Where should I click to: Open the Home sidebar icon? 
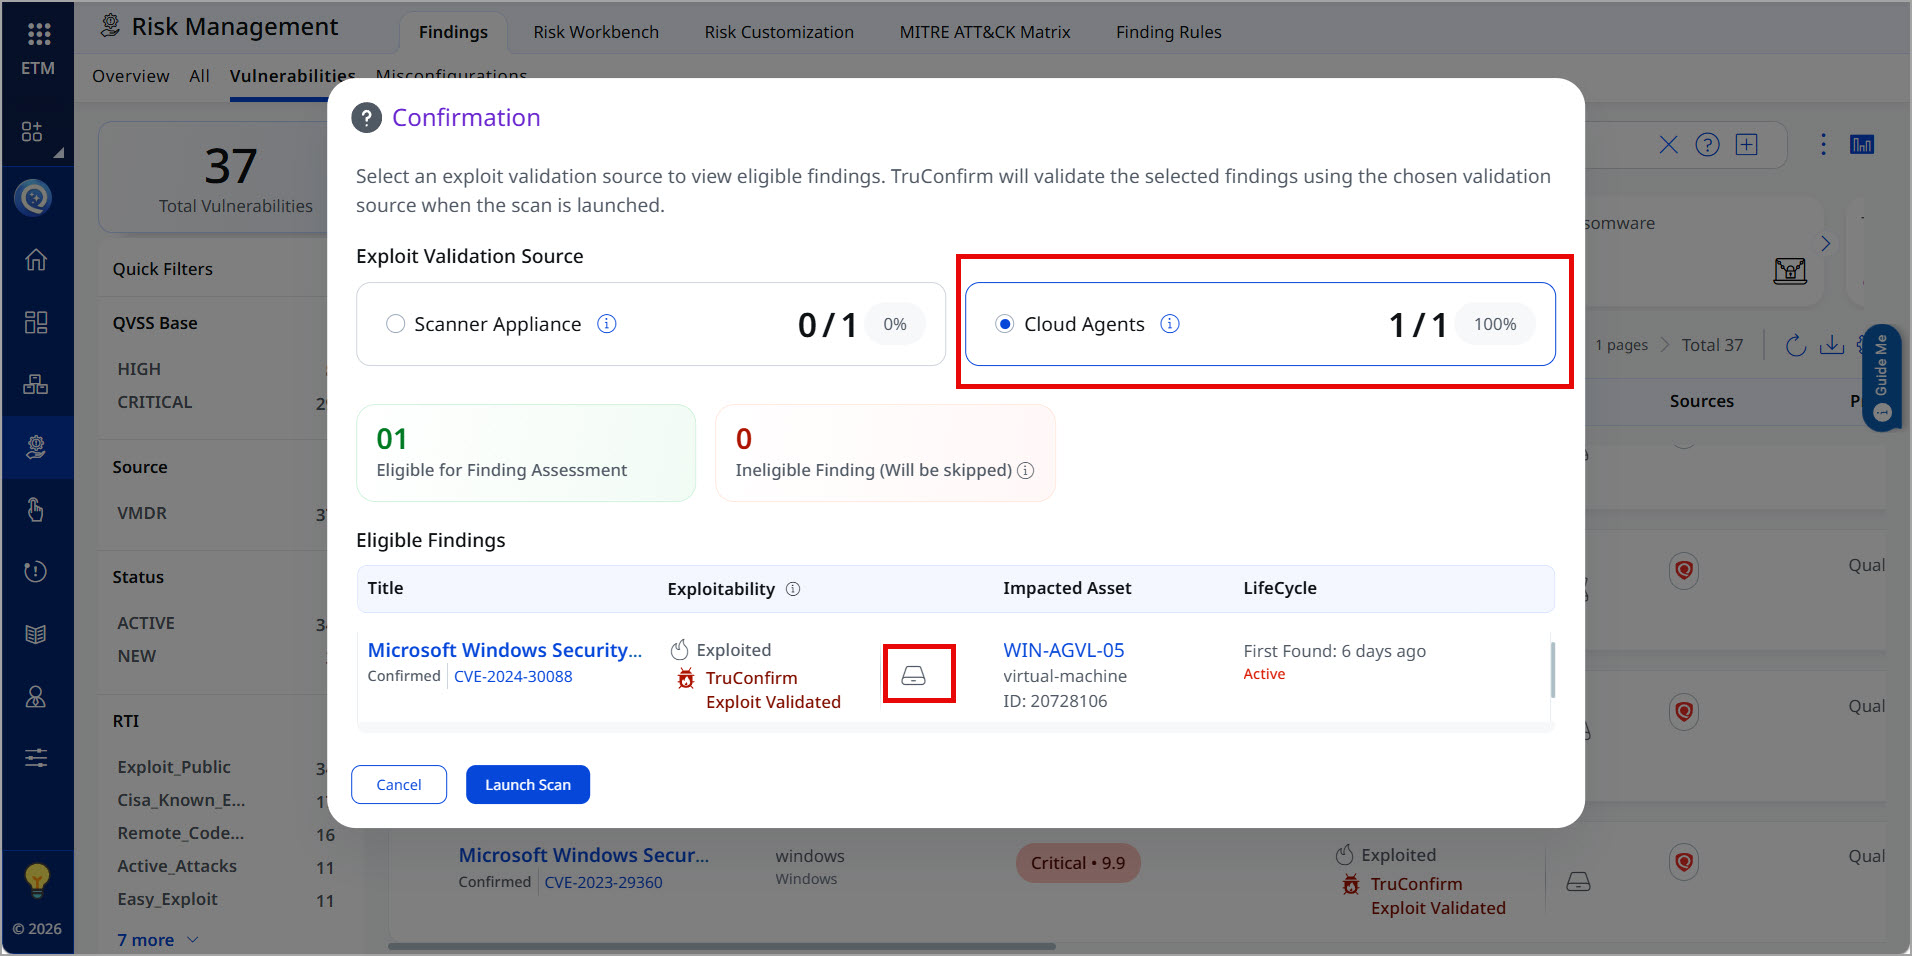click(x=36, y=260)
